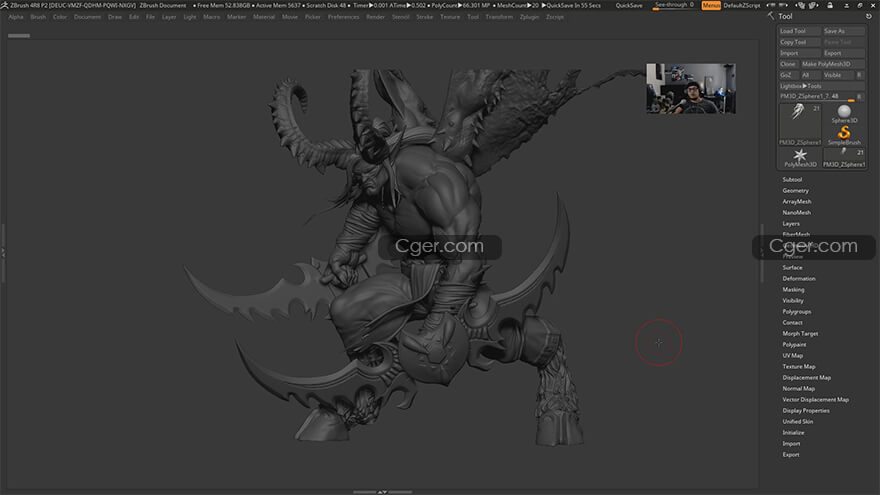Click the Load Tool button
The image size is (880, 495).
[x=800, y=31]
